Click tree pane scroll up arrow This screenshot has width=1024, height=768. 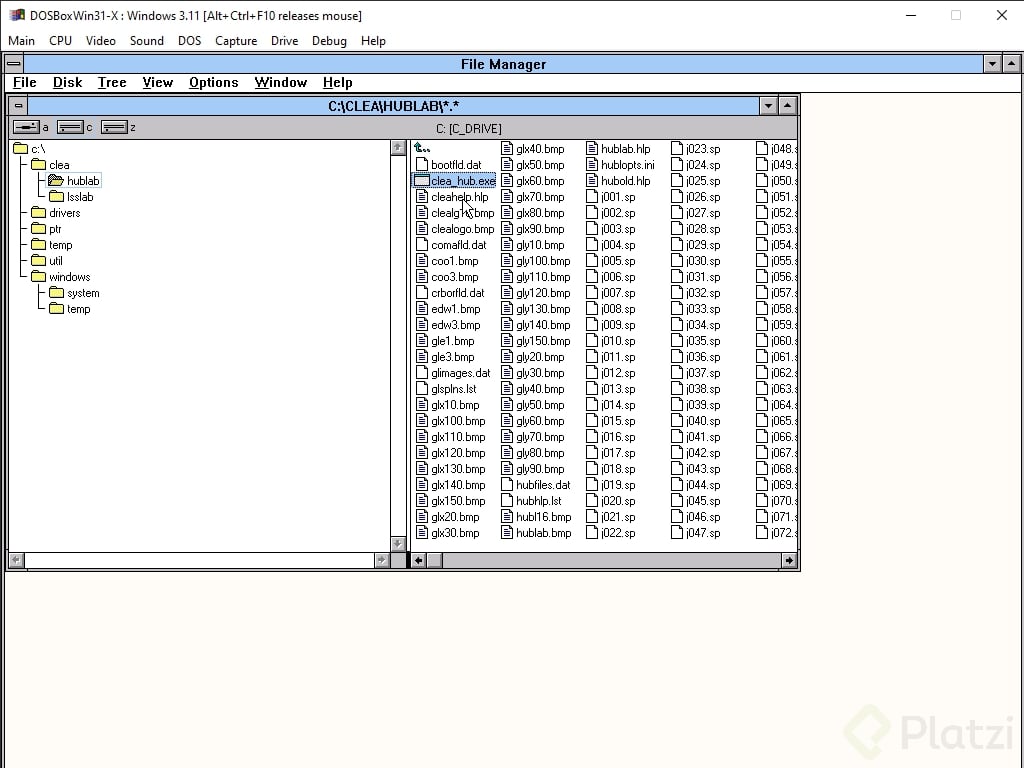pos(398,148)
